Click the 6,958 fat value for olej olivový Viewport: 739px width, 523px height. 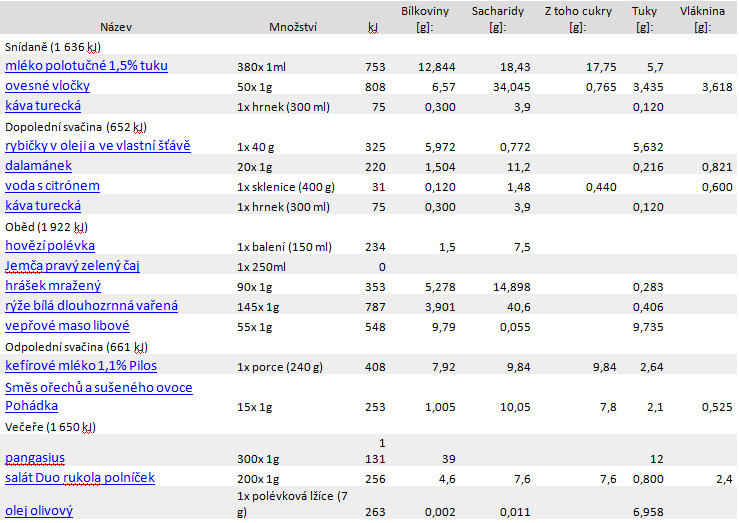[x=648, y=512]
